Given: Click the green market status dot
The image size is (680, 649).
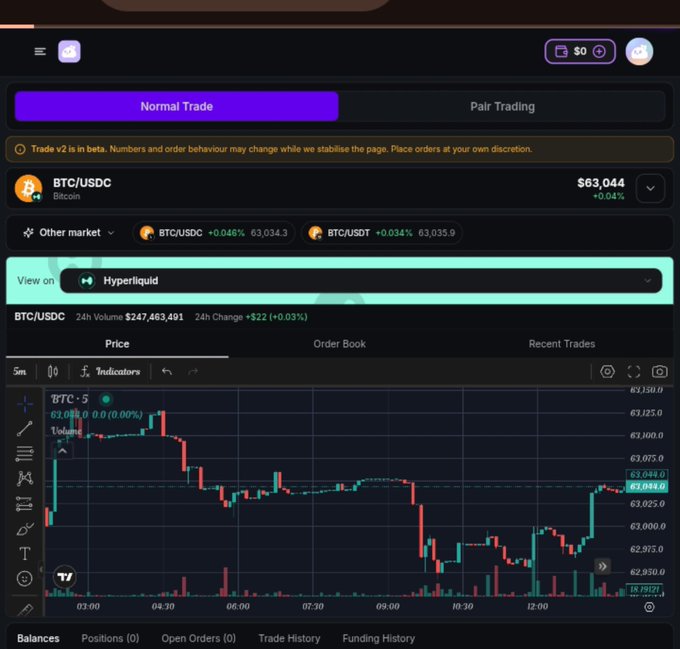Looking at the screenshot, I should tap(106, 399).
